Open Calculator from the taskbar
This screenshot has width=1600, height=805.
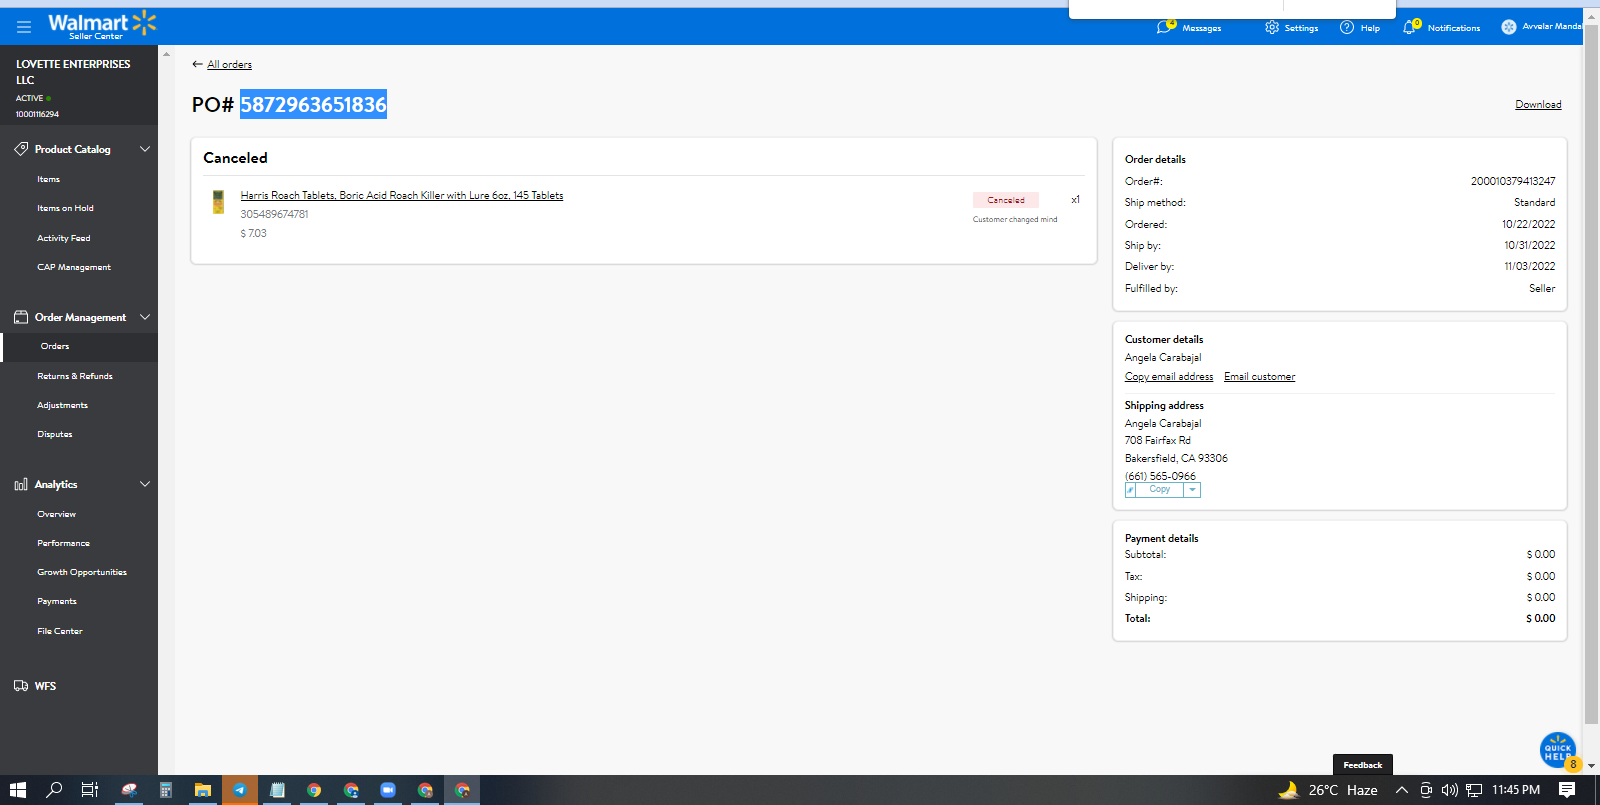tap(166, 790)
